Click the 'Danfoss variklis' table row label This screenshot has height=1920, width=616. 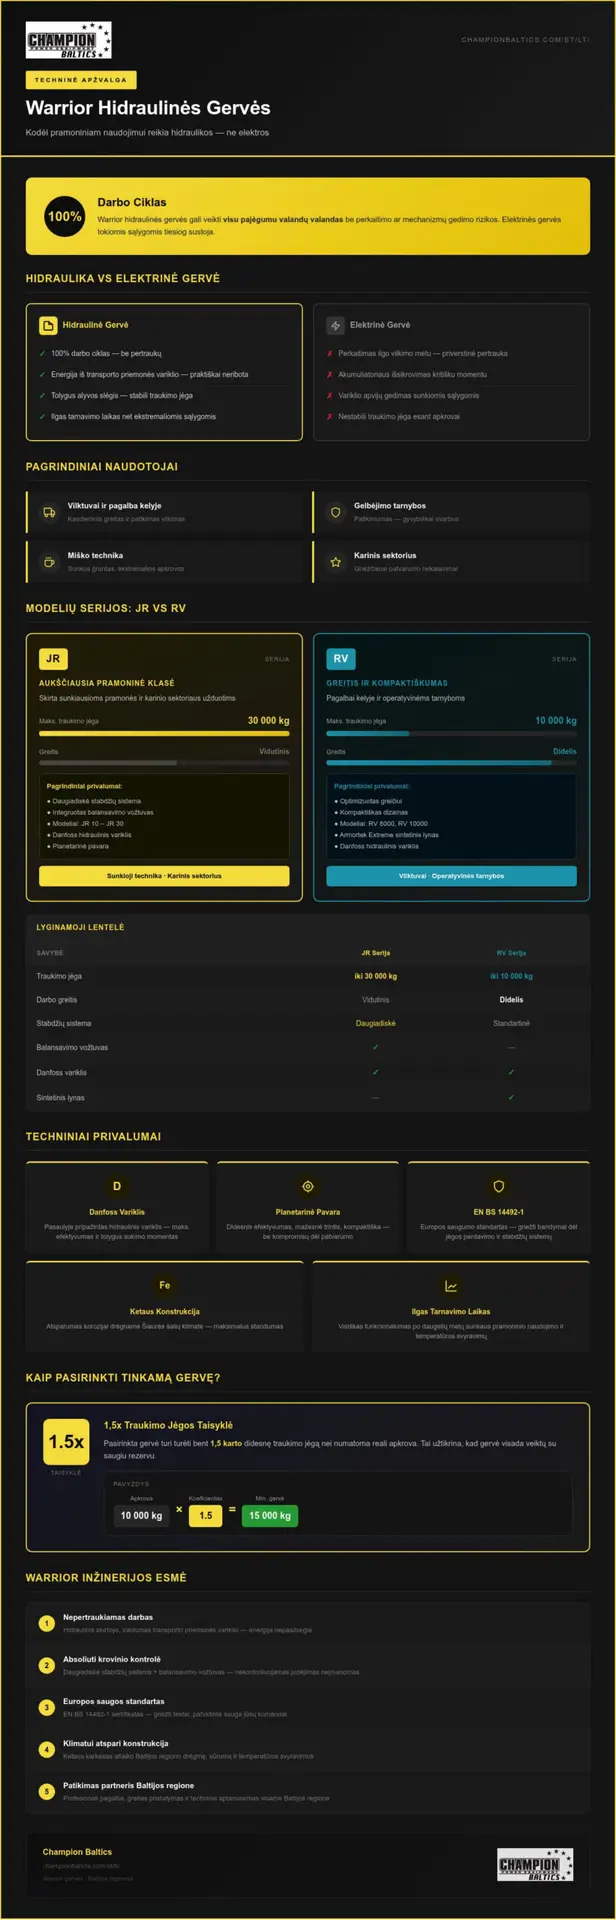pyautogui.click(x=62, y=1072)
